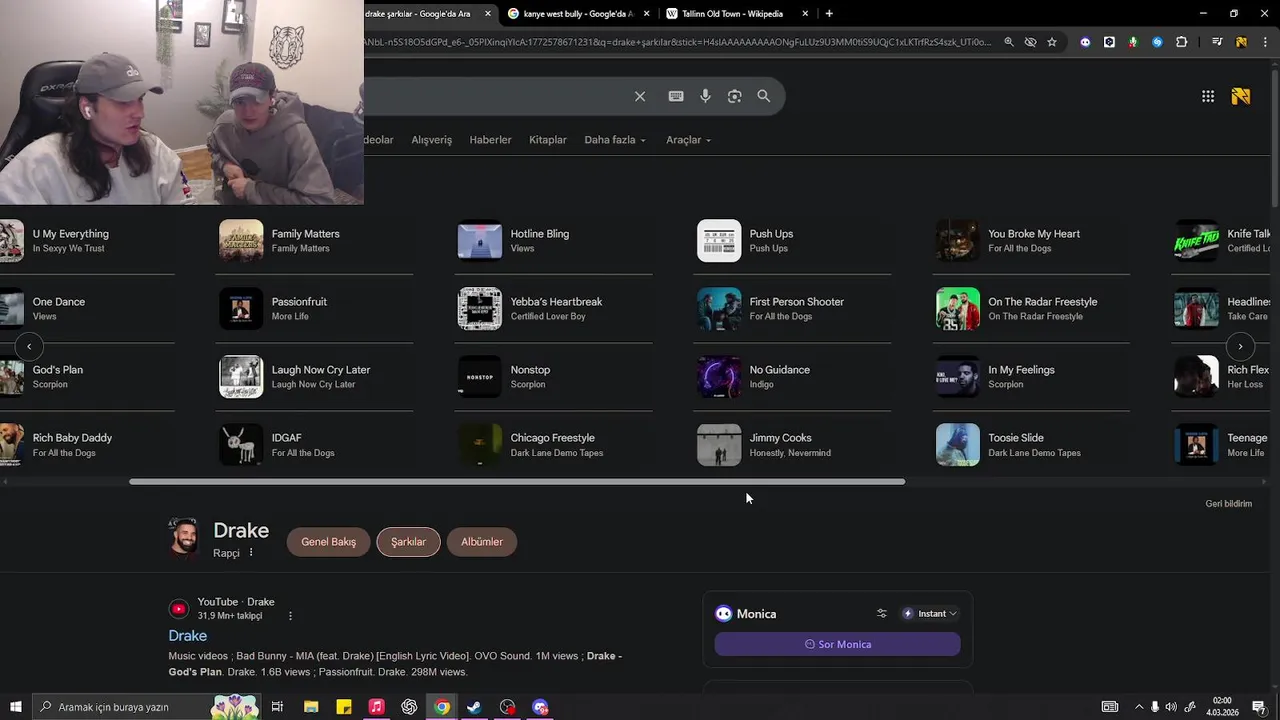This screenshot has height=720, width=1280.
Task: Click the Geri bildirim feedback link
Action: tap(1229, 504)
